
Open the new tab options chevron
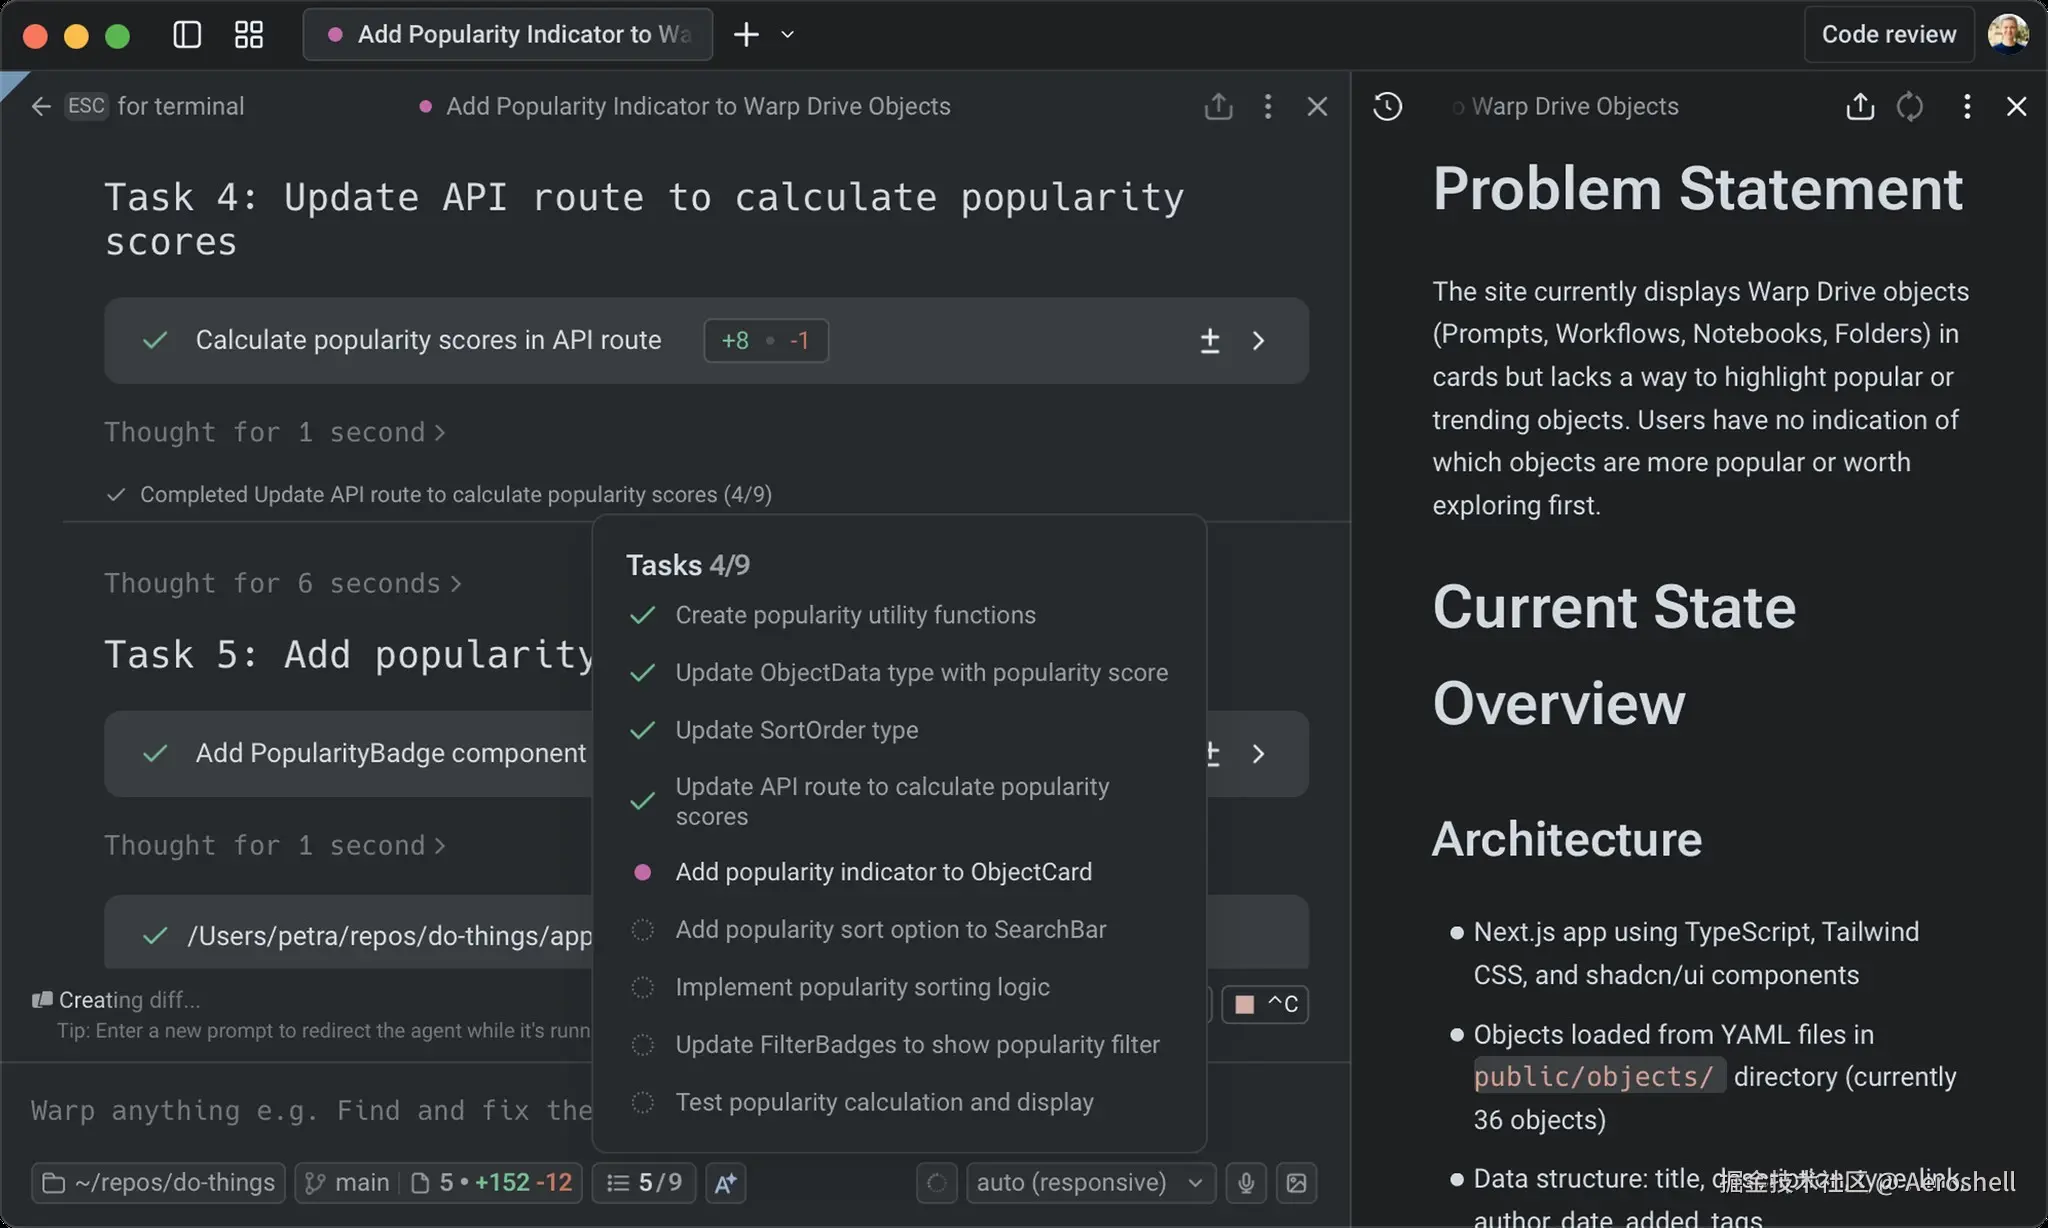pos(788,35)
